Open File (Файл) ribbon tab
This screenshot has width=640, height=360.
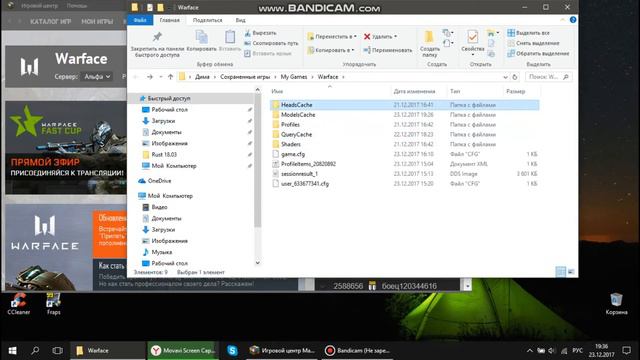click(140, 20)
